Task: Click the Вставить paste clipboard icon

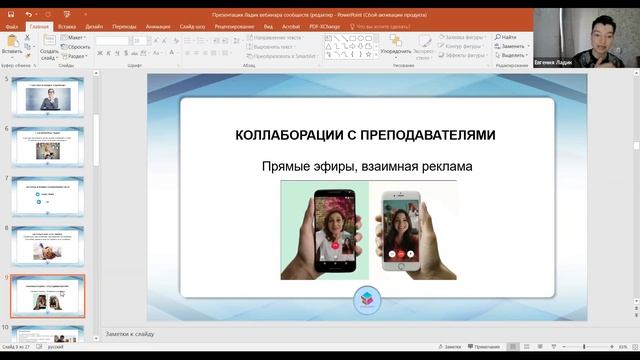Action: pos(12,41)
